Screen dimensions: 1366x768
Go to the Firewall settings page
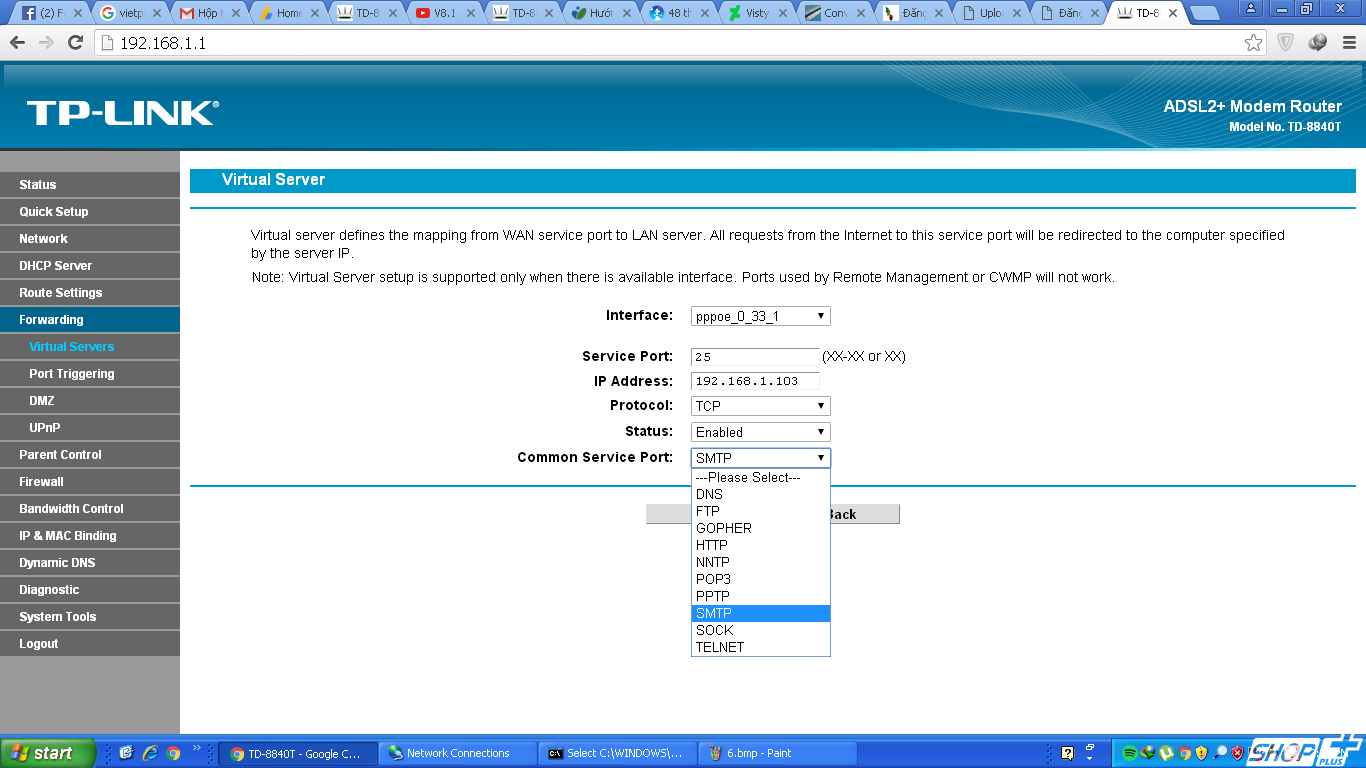click(42, 482)
